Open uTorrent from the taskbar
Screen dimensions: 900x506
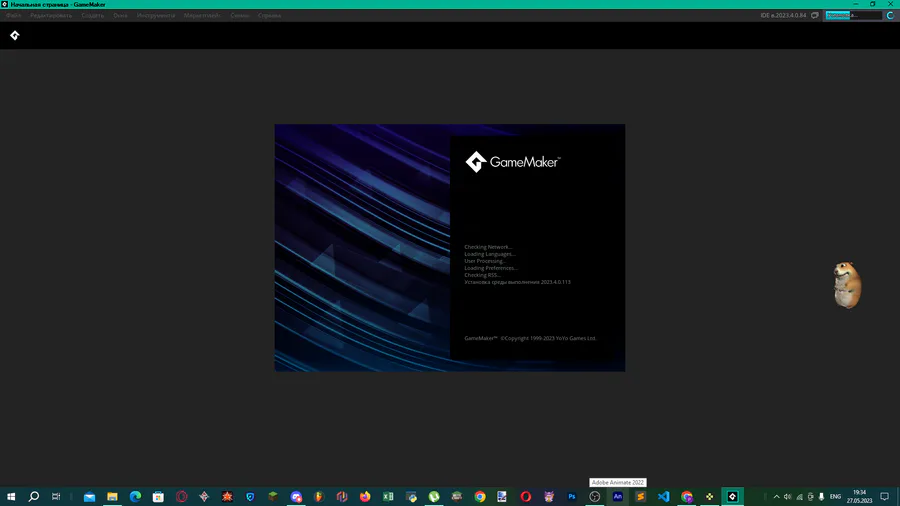[x=434, y=496]
